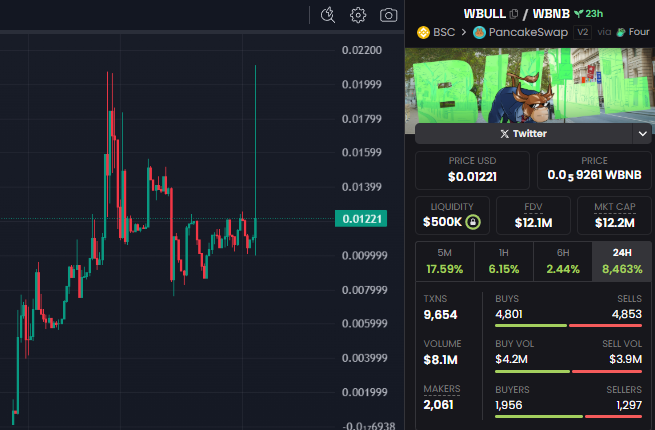Select the 24H timeframe tab

pyautogui.click(x=622, y=262)
